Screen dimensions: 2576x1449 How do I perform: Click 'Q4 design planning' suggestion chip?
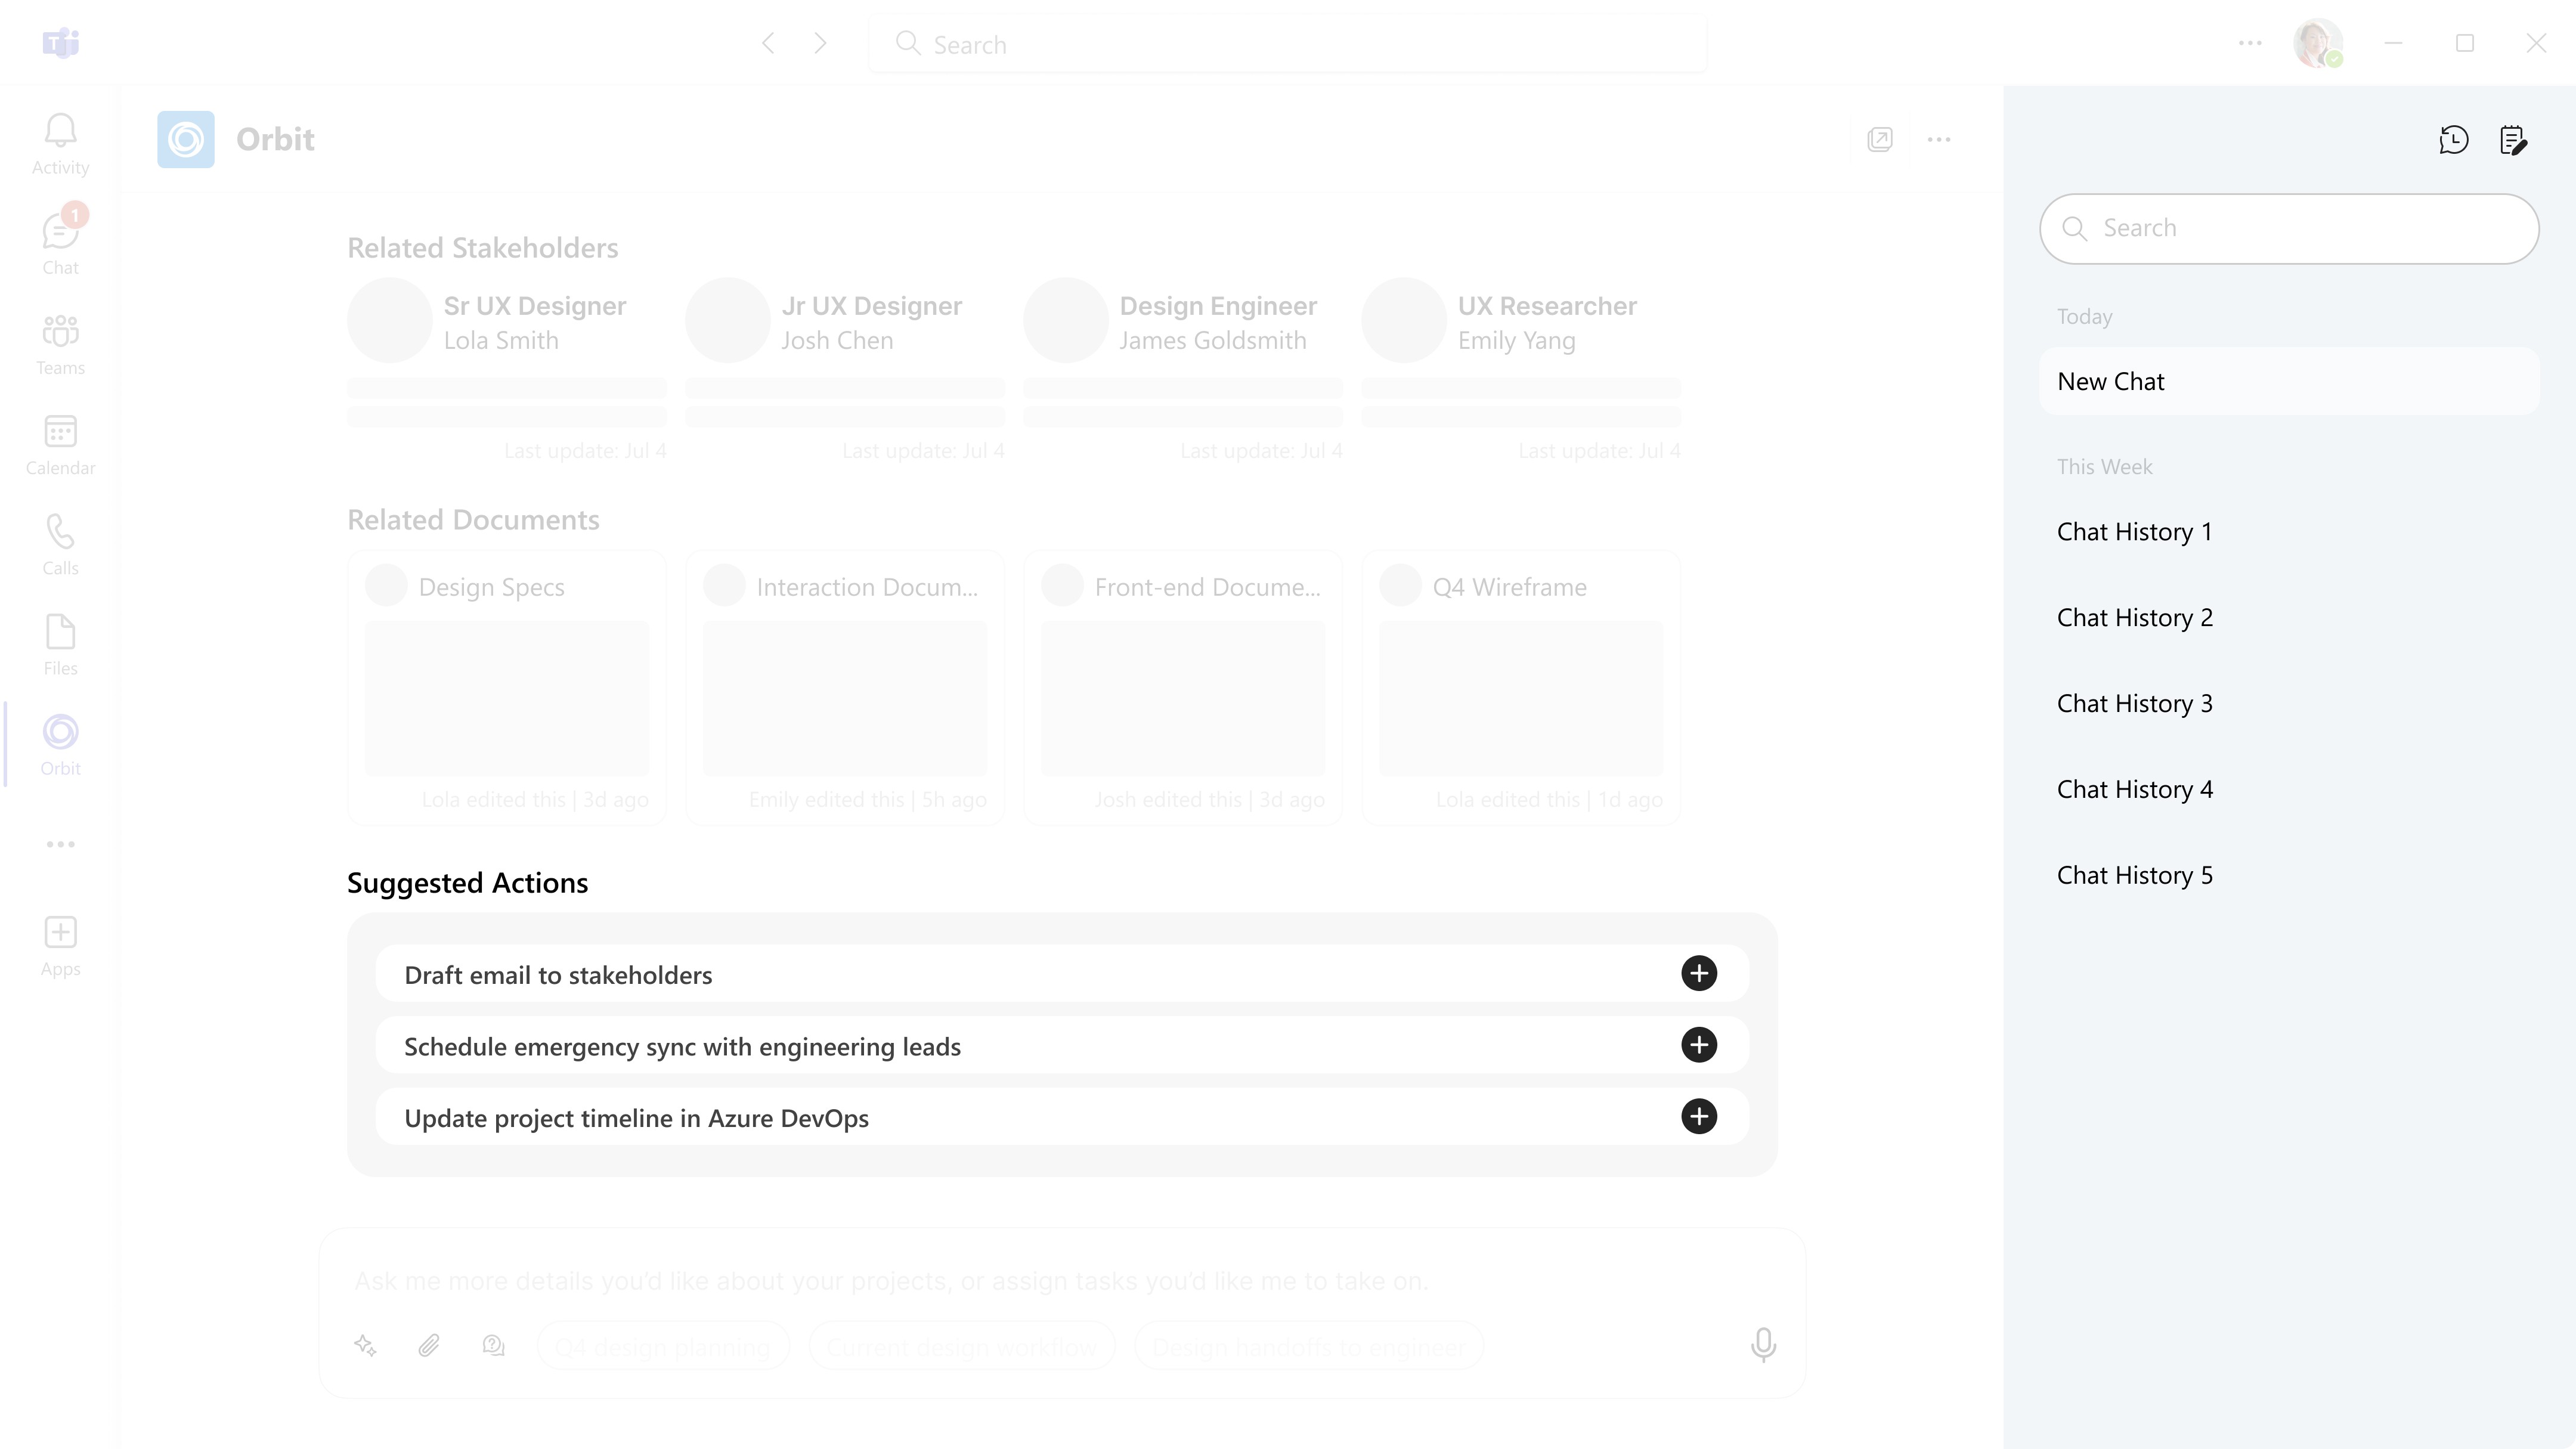point(663,1347)
